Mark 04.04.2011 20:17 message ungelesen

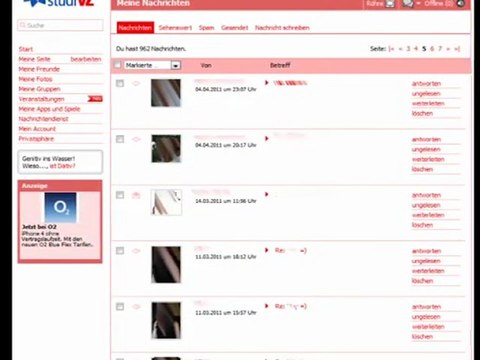426,149
